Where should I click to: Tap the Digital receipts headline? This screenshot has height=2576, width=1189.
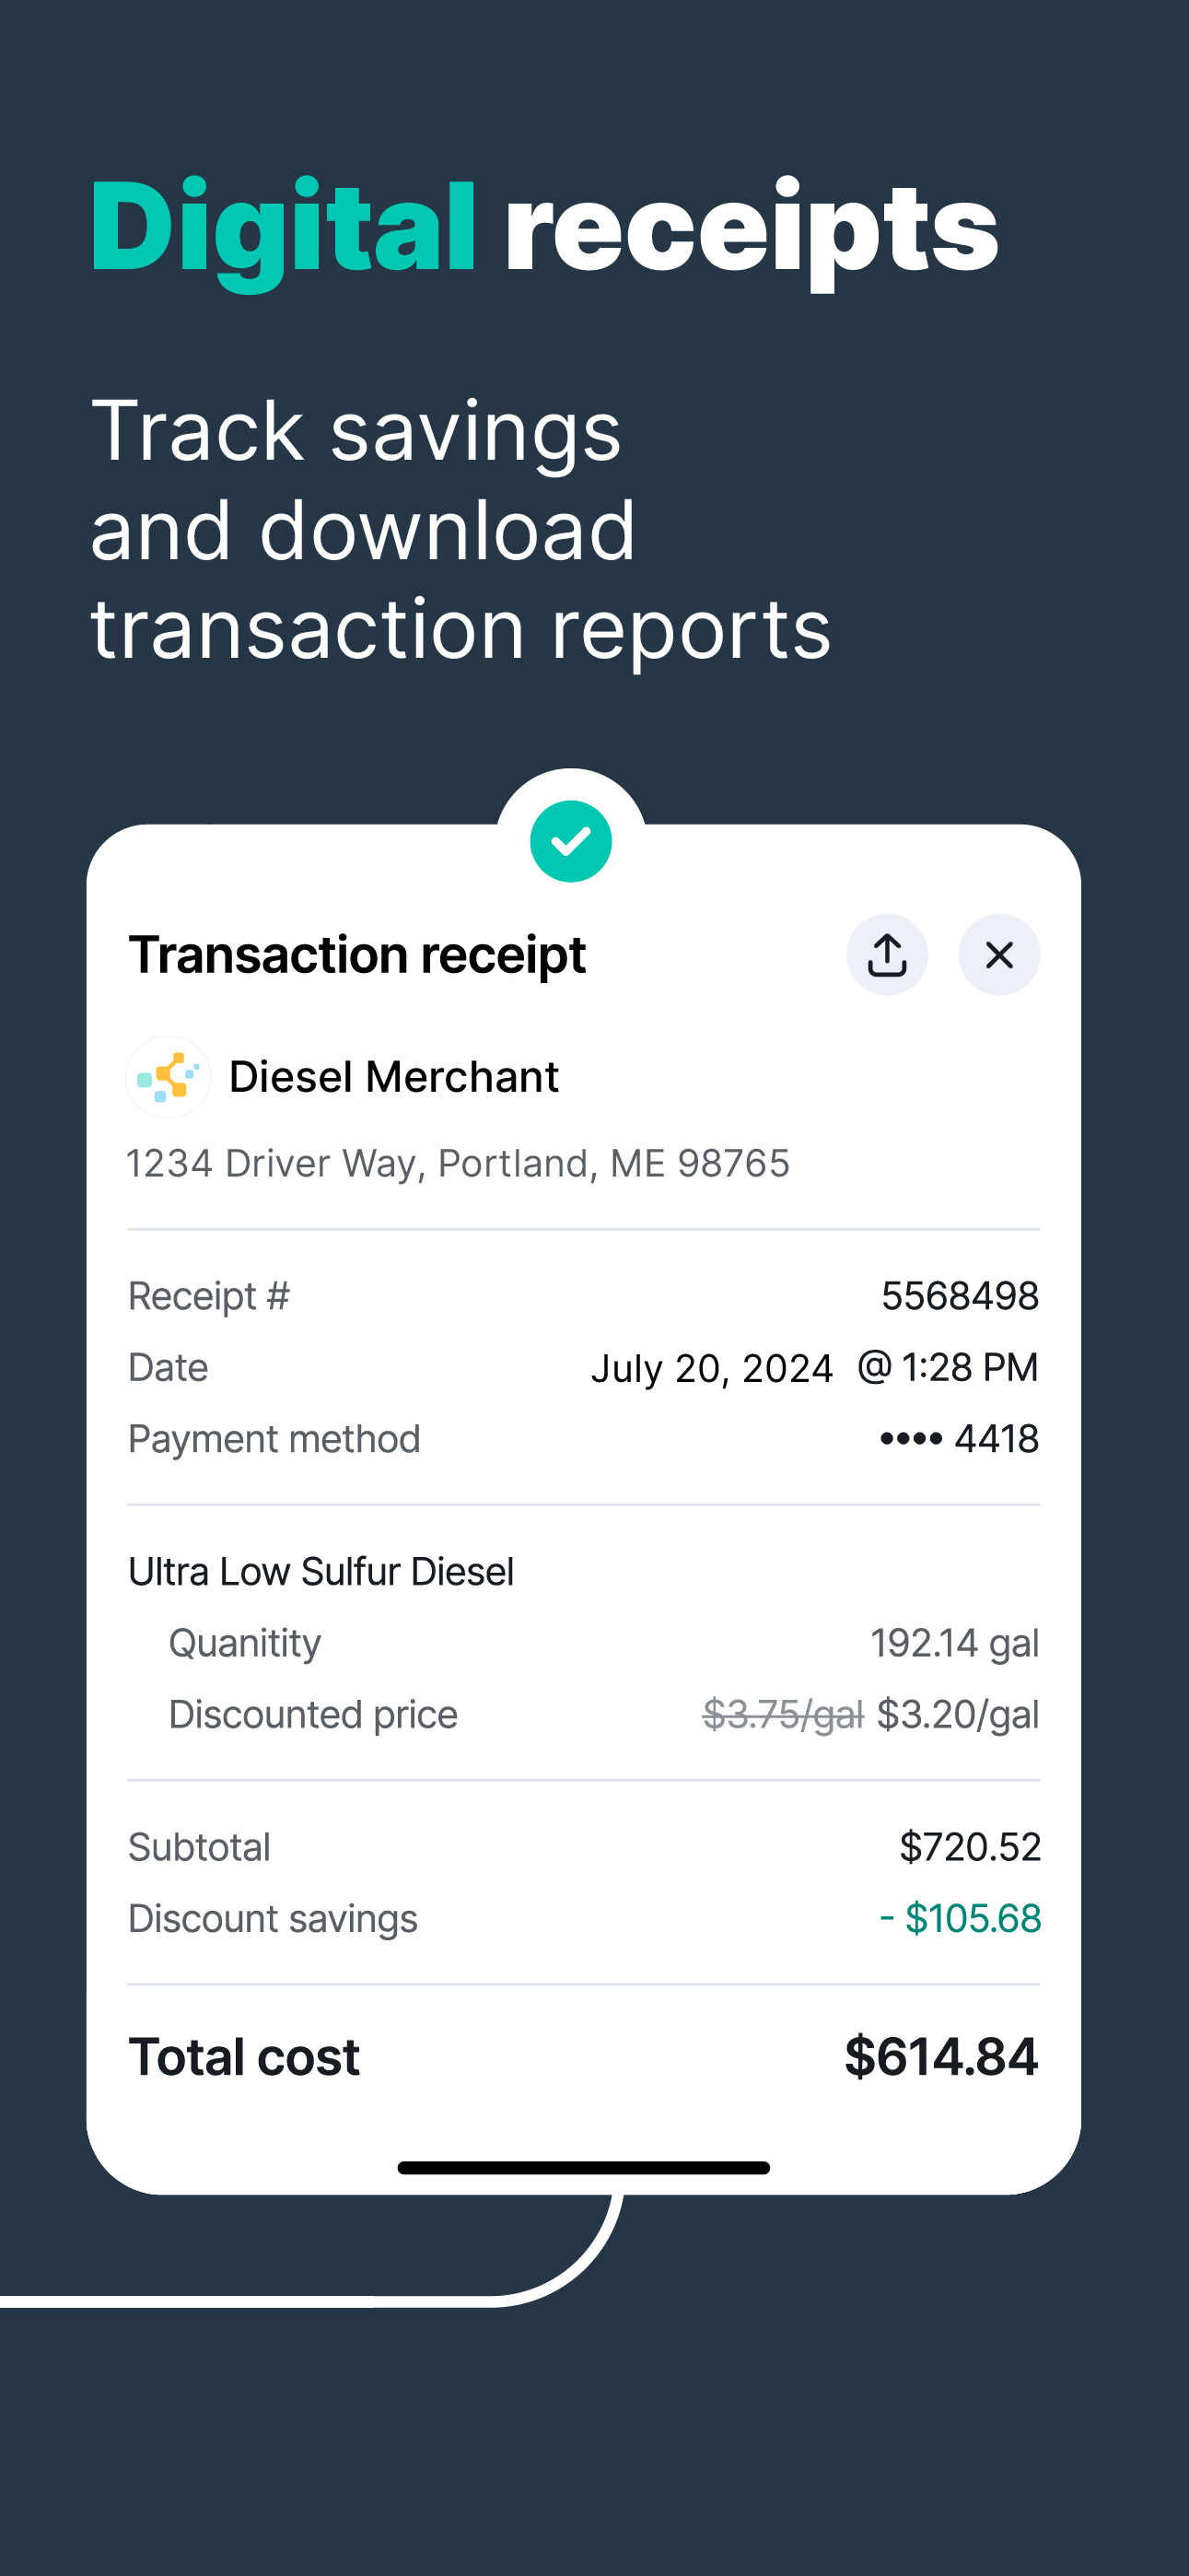pos(544,228)
